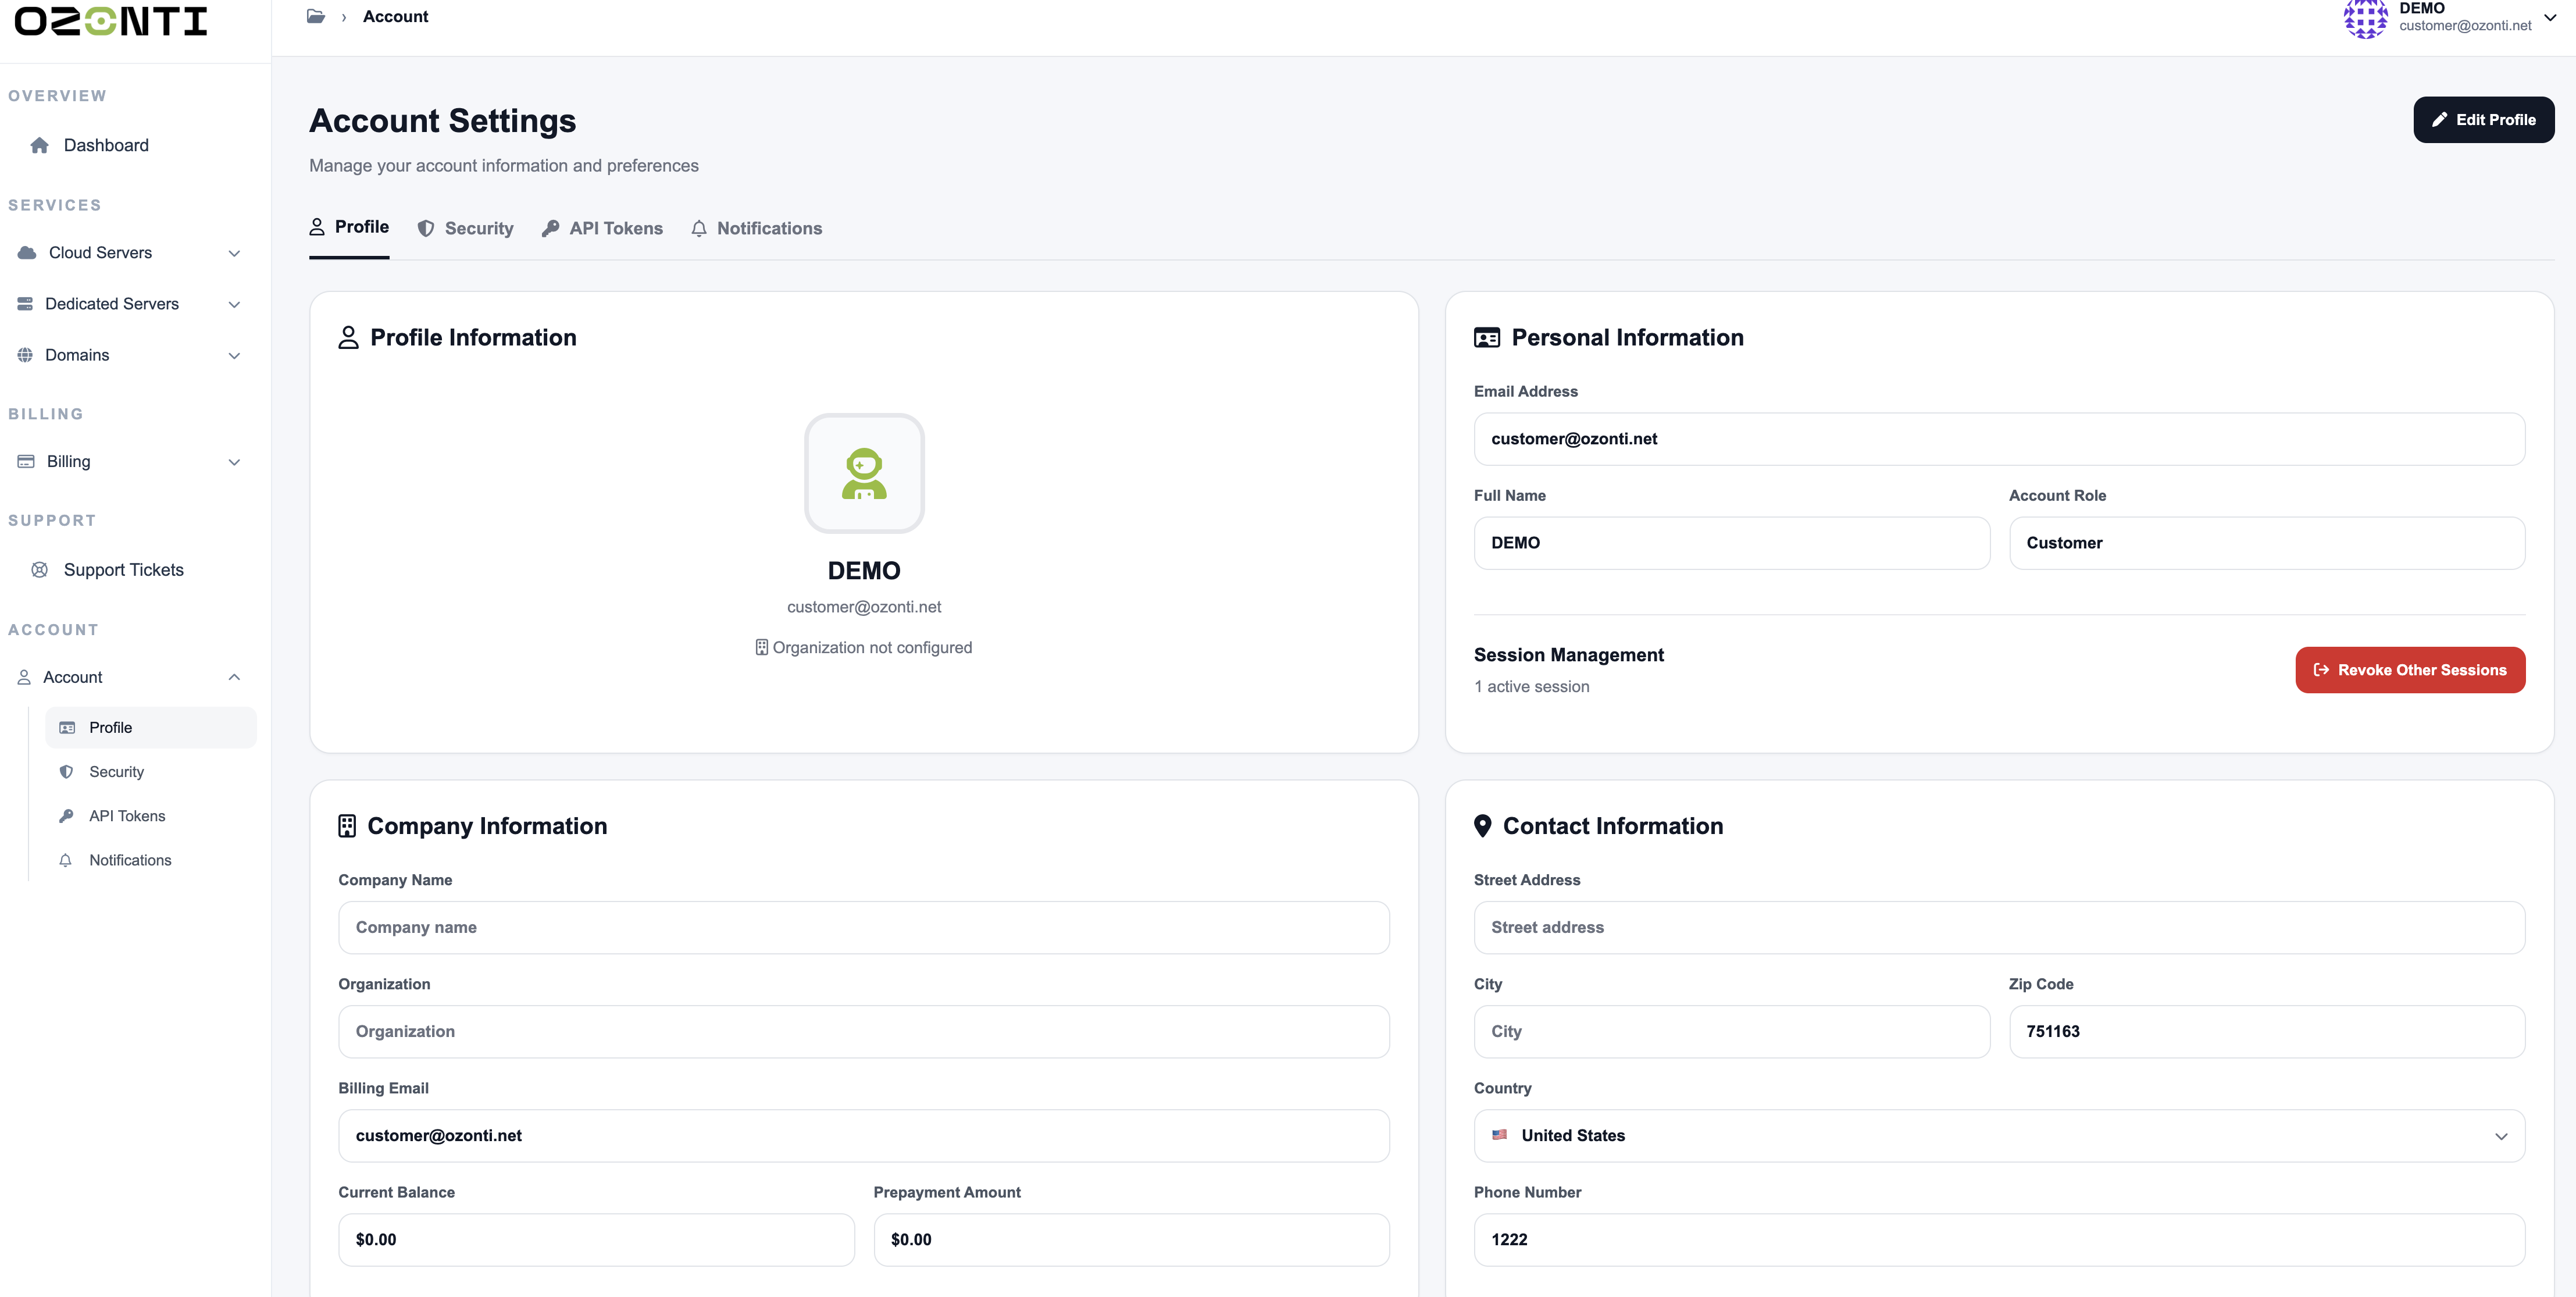Click the Billing Email field
The height and width of the screenshot is (1297, 2576).
pyautogui.click(x=864, y=1136)
